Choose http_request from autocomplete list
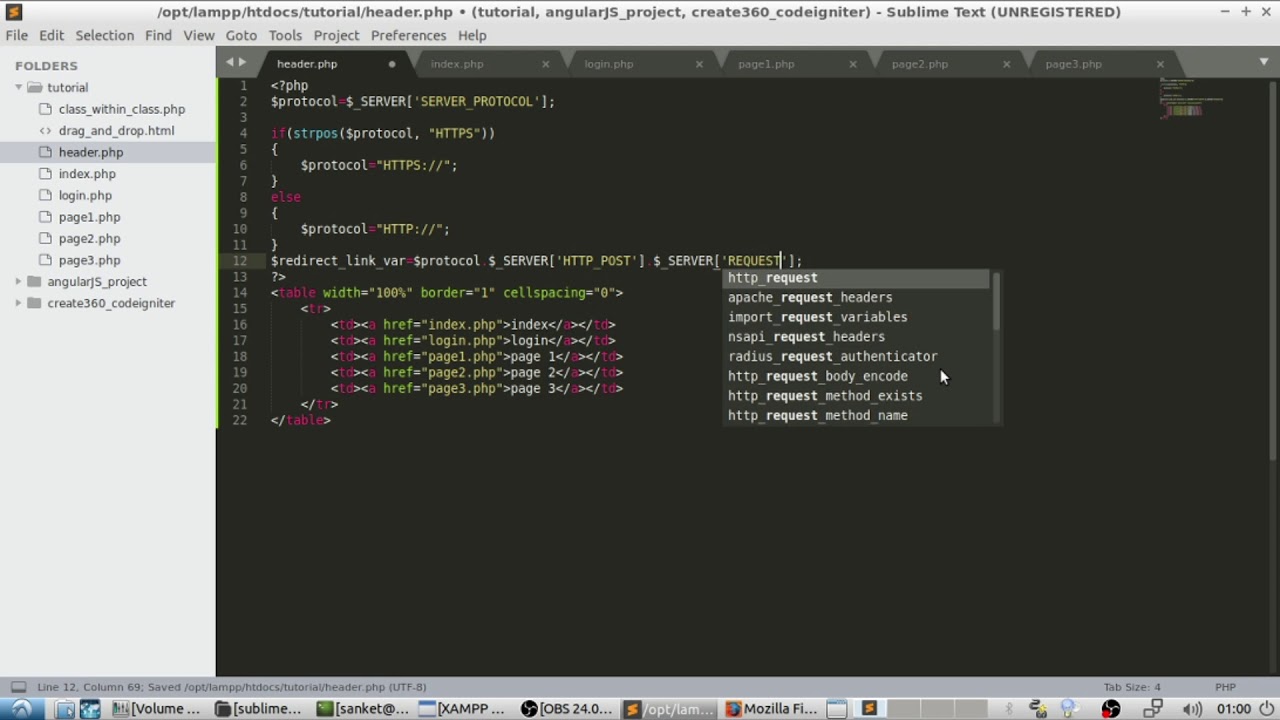The height and width of the screenshot is (720, 1280). pos(858,278)
